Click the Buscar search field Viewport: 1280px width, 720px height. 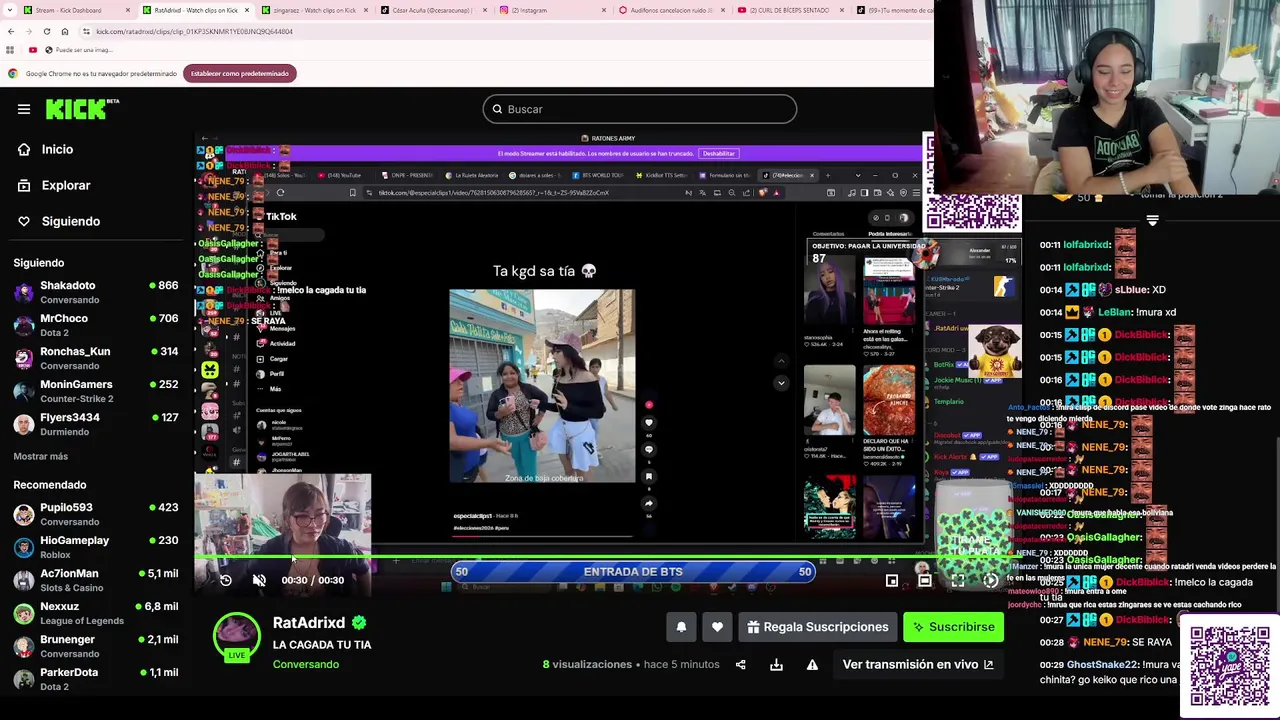tap(640, 109)
